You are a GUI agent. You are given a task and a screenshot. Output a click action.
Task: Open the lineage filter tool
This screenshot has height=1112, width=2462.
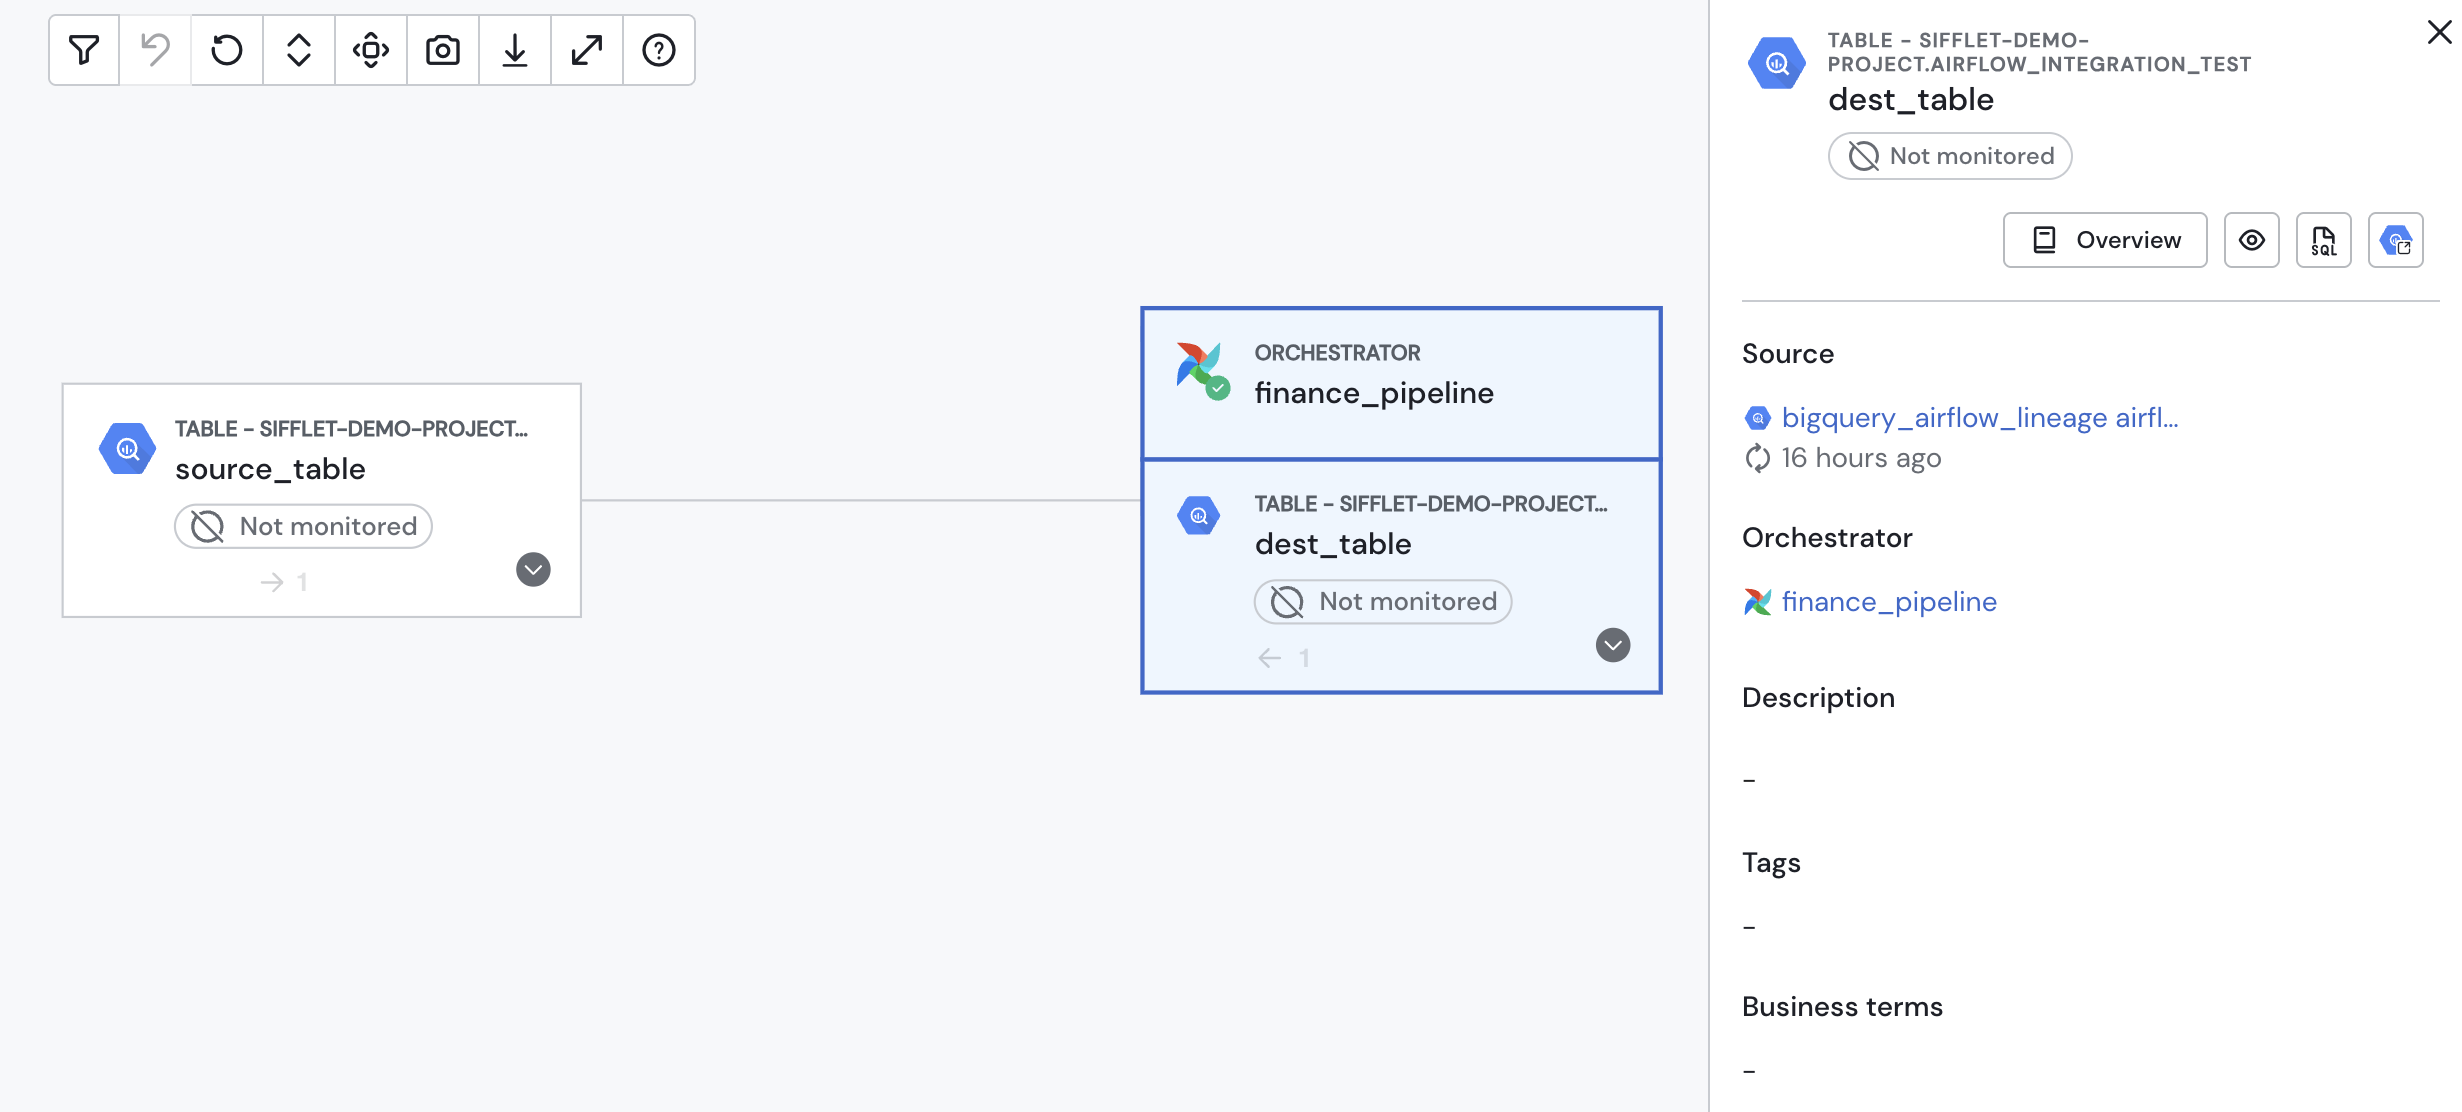pos(84,50)
